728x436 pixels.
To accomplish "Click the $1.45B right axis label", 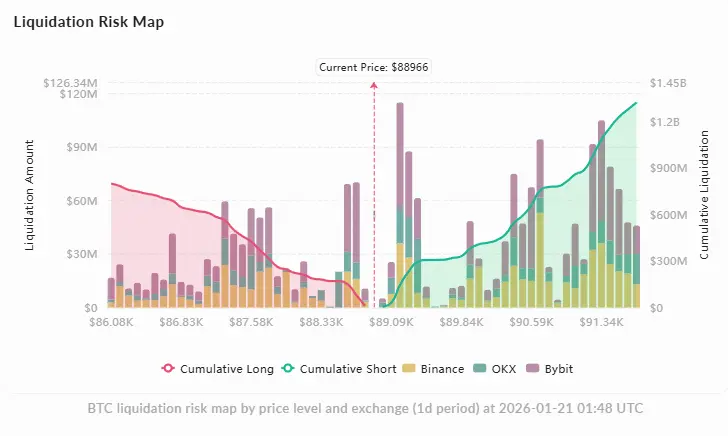I will [x=668, y=83].
